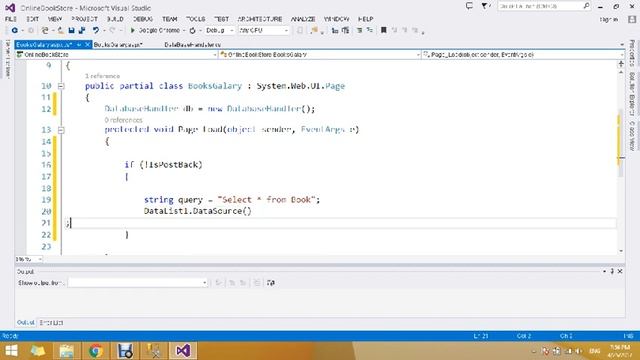Click the feedback speech bubble icon

coord(469,6)
